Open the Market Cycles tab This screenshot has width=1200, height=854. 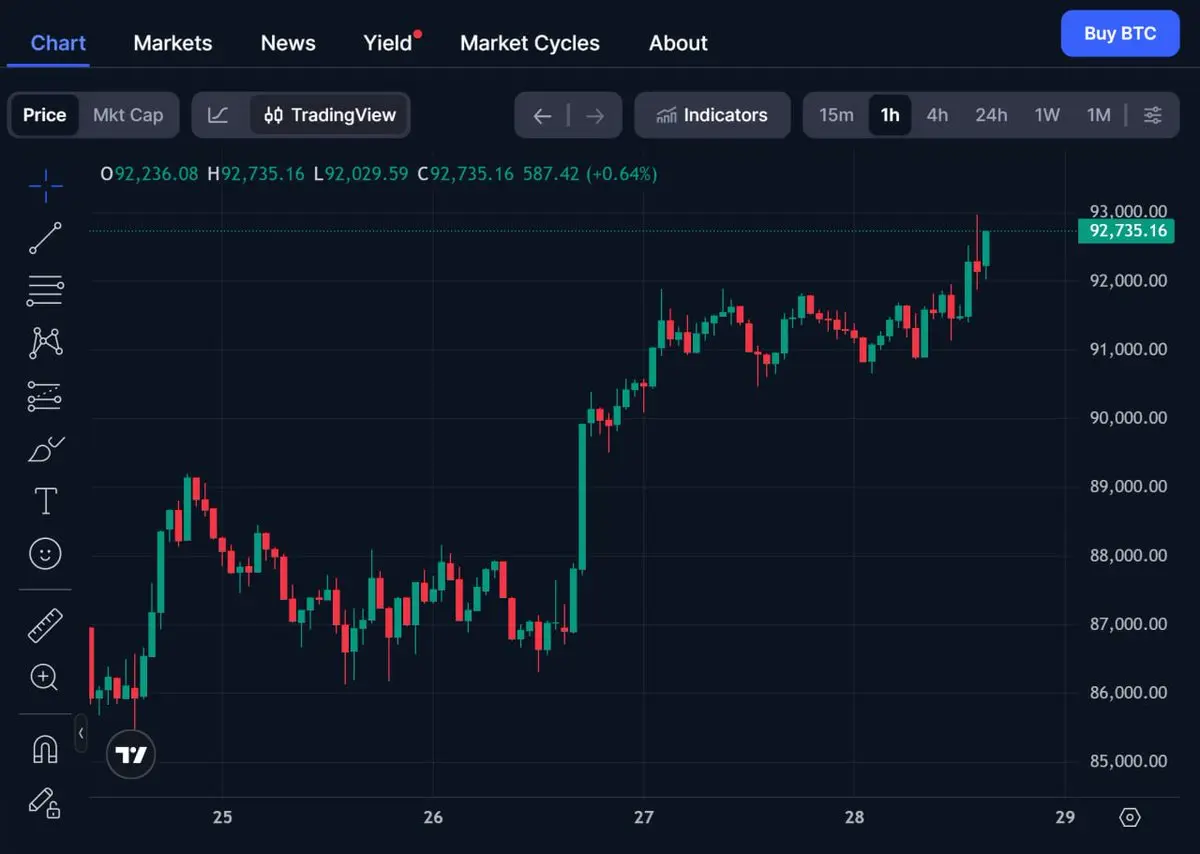tap(530, 43)
